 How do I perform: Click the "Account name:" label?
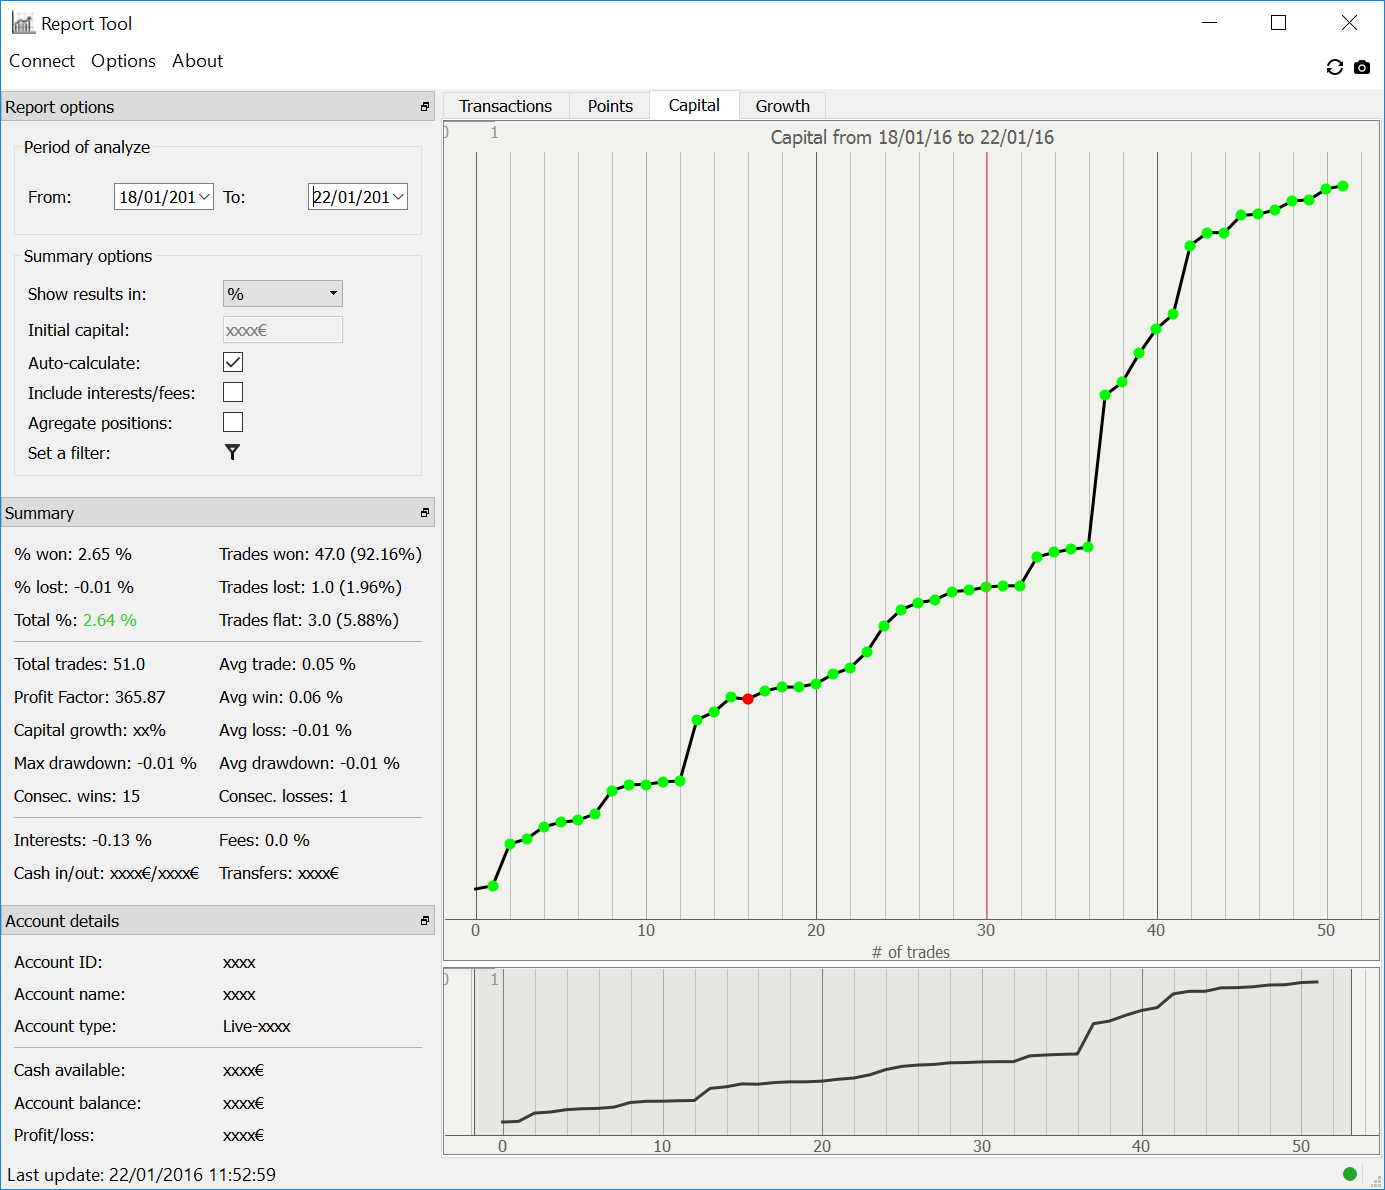pyautogui.click(x=70, y=994)
